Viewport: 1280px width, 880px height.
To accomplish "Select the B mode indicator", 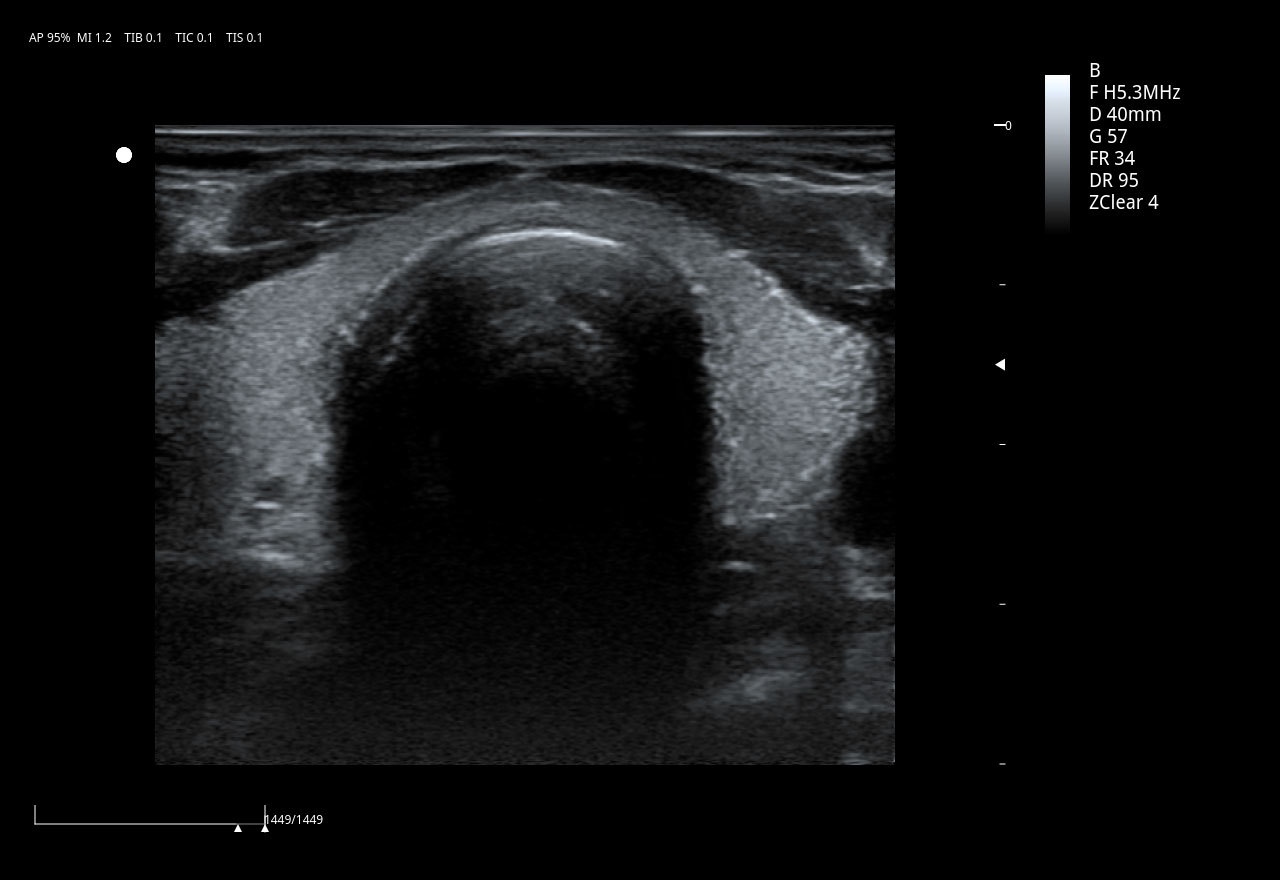I will click(1095, 70).
